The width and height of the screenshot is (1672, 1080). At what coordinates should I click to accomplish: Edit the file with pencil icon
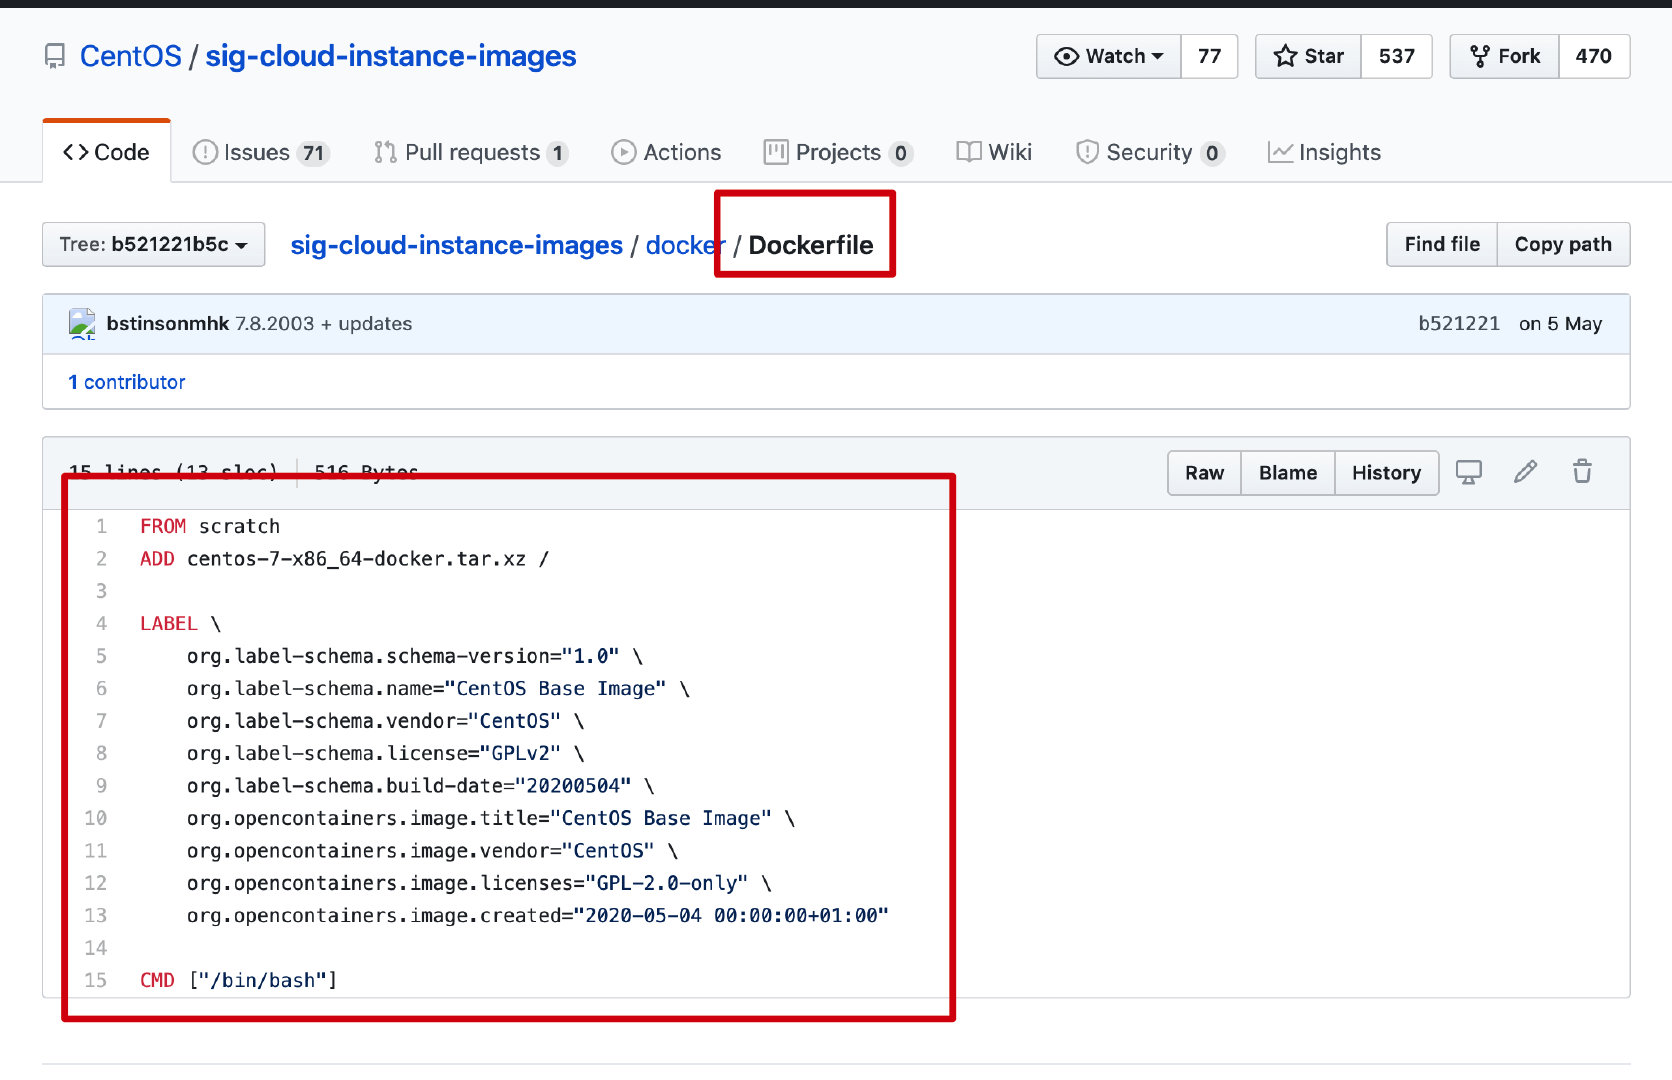[x=1525, y=472]
